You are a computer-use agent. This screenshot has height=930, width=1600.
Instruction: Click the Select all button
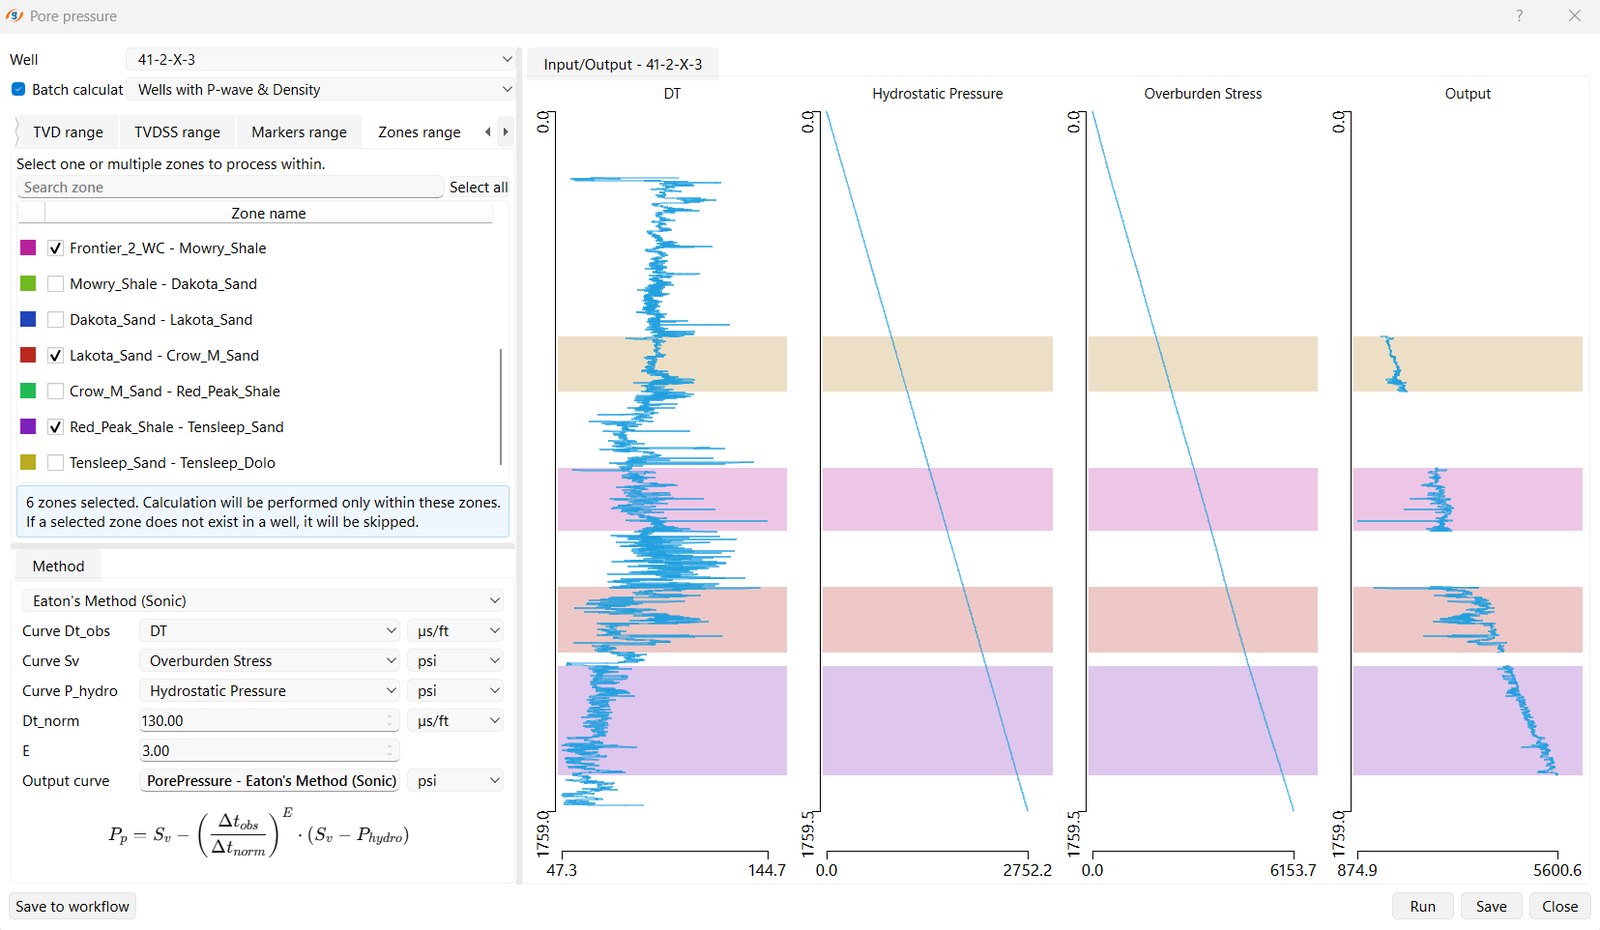pos(478,187)
